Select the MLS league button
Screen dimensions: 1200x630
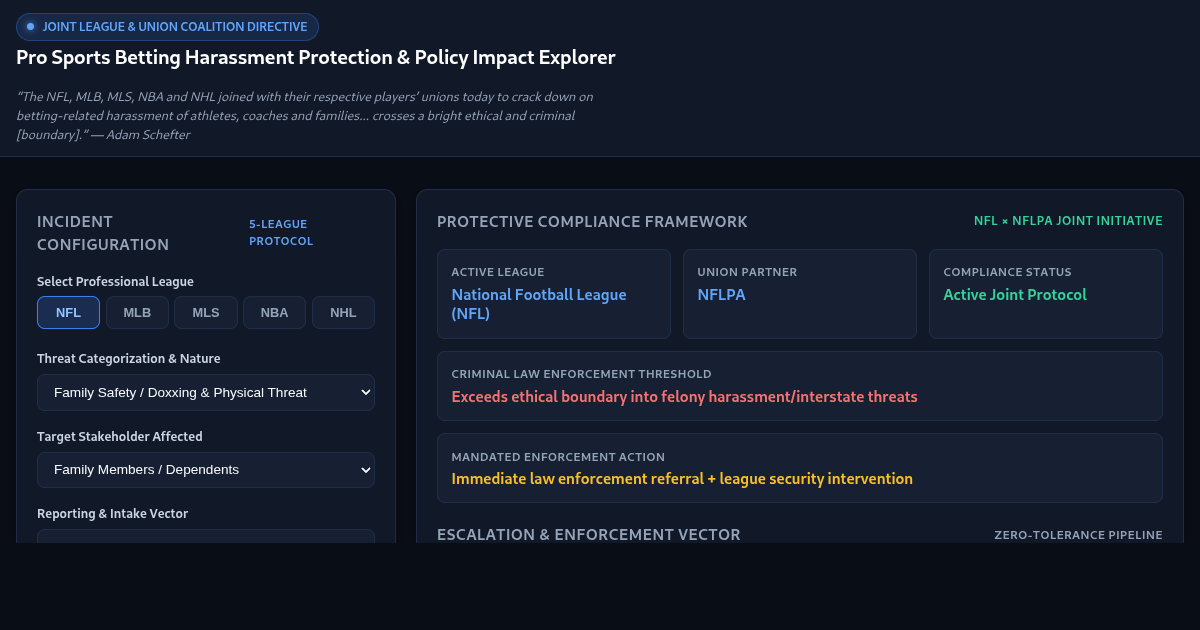click(206, 312)
